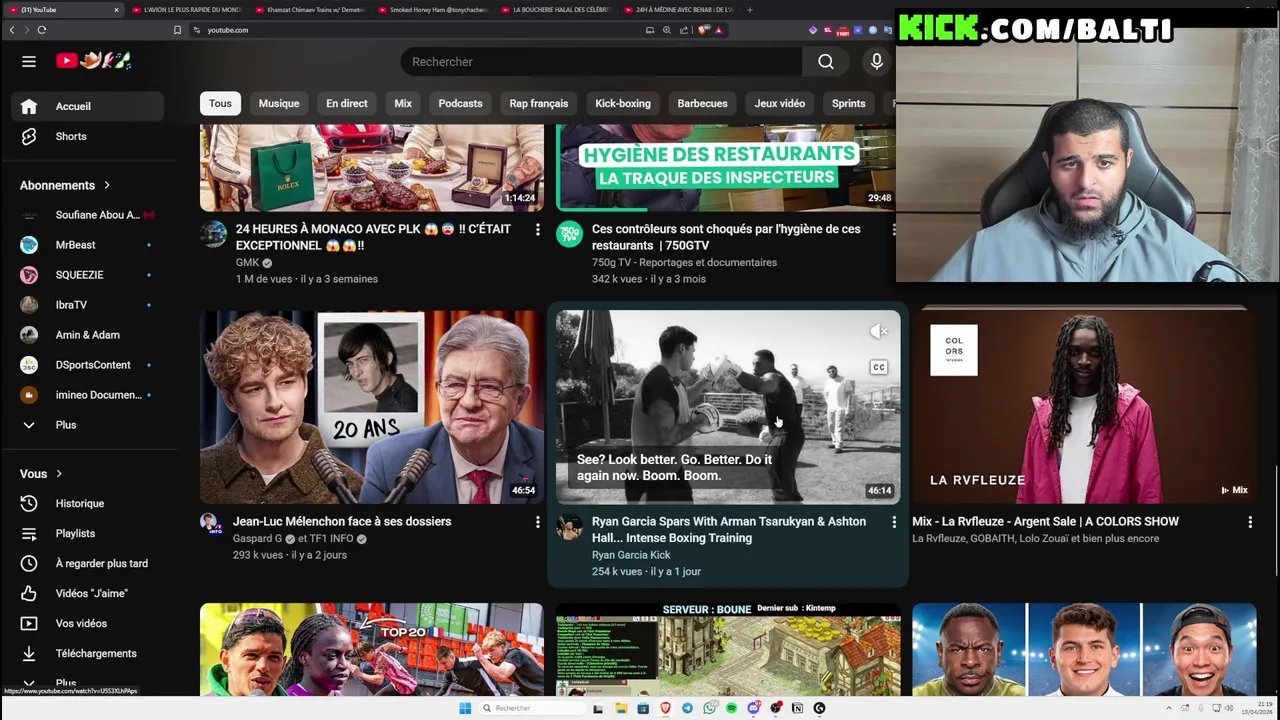The image size is (1280, 720).
Task: Open title "24 HEURES À MONACO AVEC PLK"
Action: click(373, 237)
